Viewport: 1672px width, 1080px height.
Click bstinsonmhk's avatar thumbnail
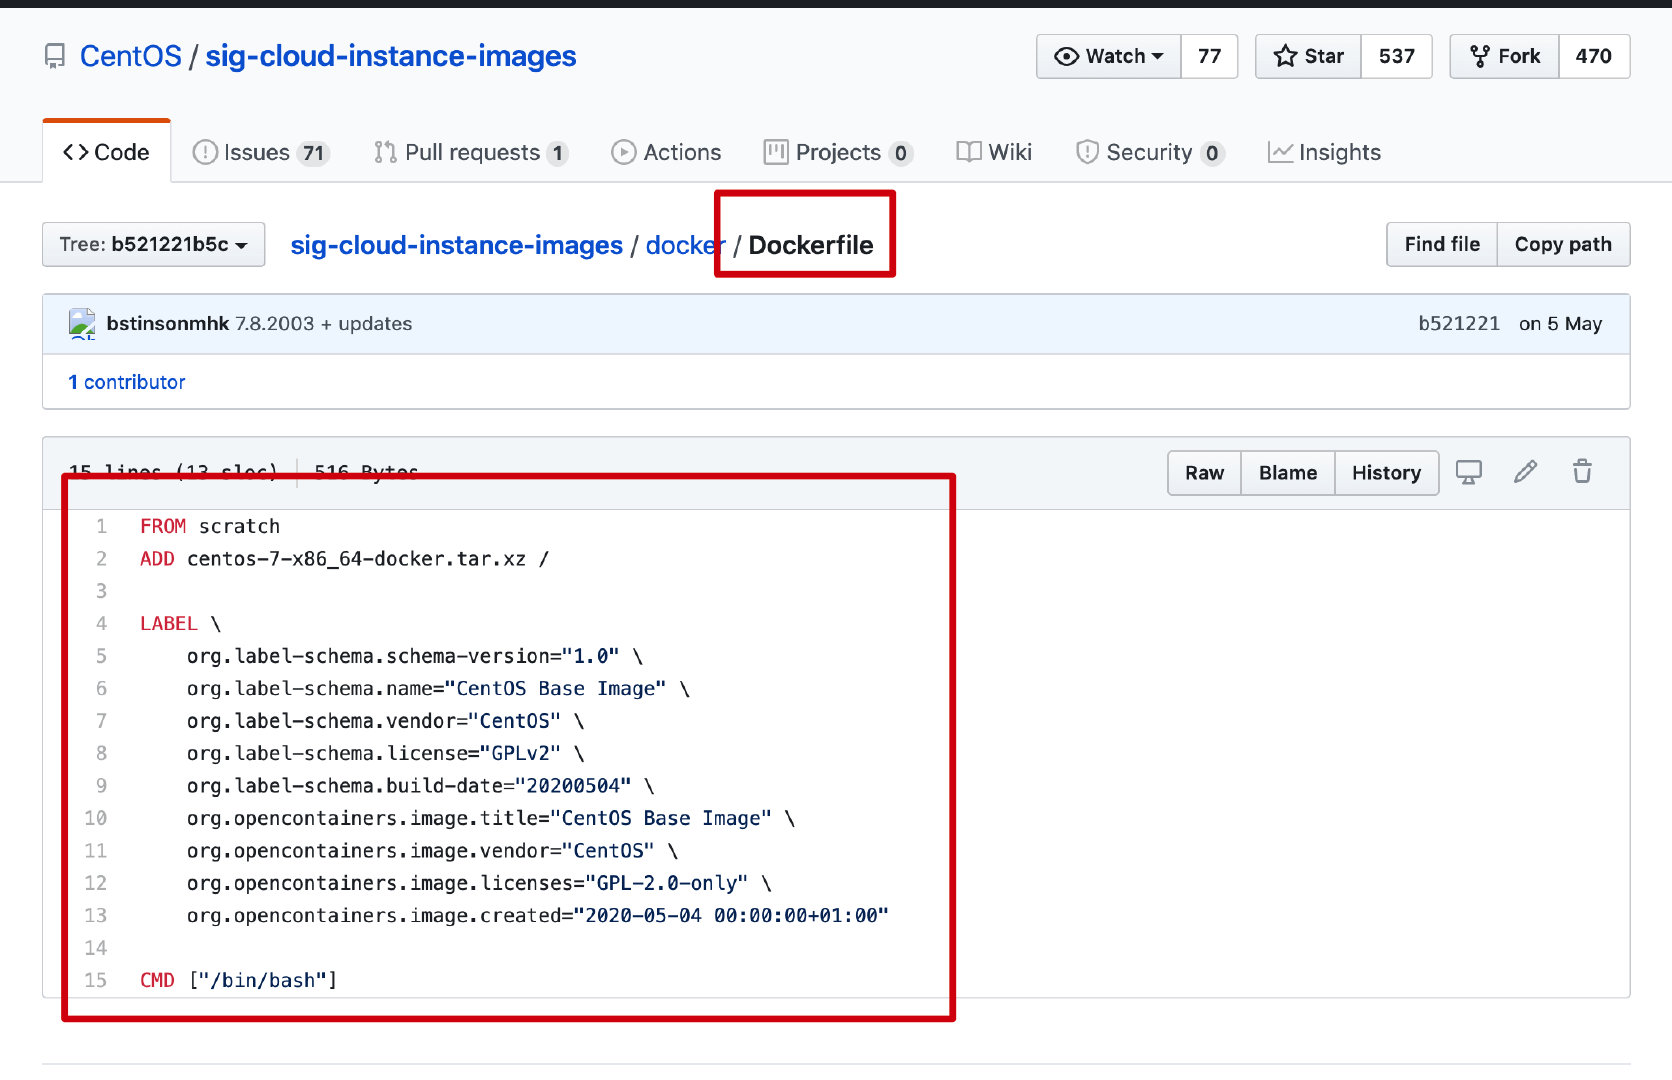[x=82, y=324]
